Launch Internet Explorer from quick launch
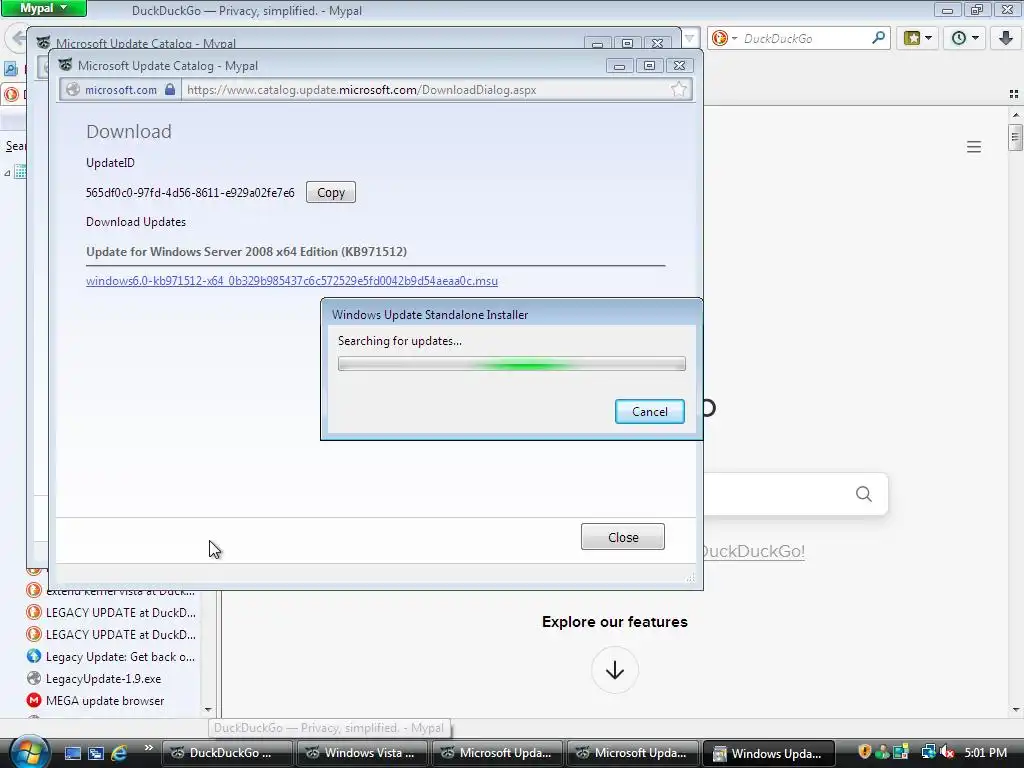The image size is (1024, 768). (120, 753)
